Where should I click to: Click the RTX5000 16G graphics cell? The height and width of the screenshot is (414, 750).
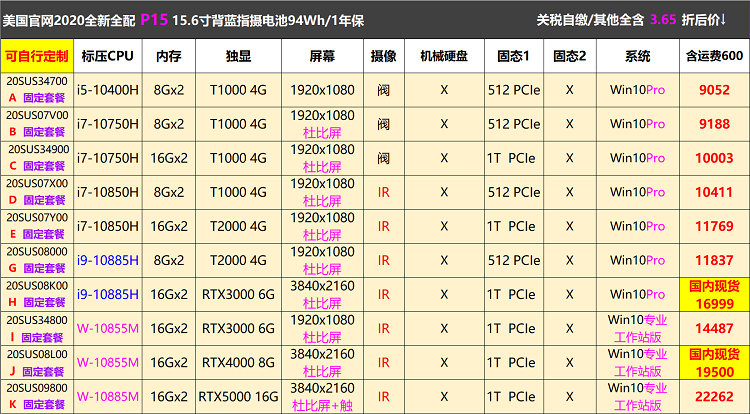238,396
